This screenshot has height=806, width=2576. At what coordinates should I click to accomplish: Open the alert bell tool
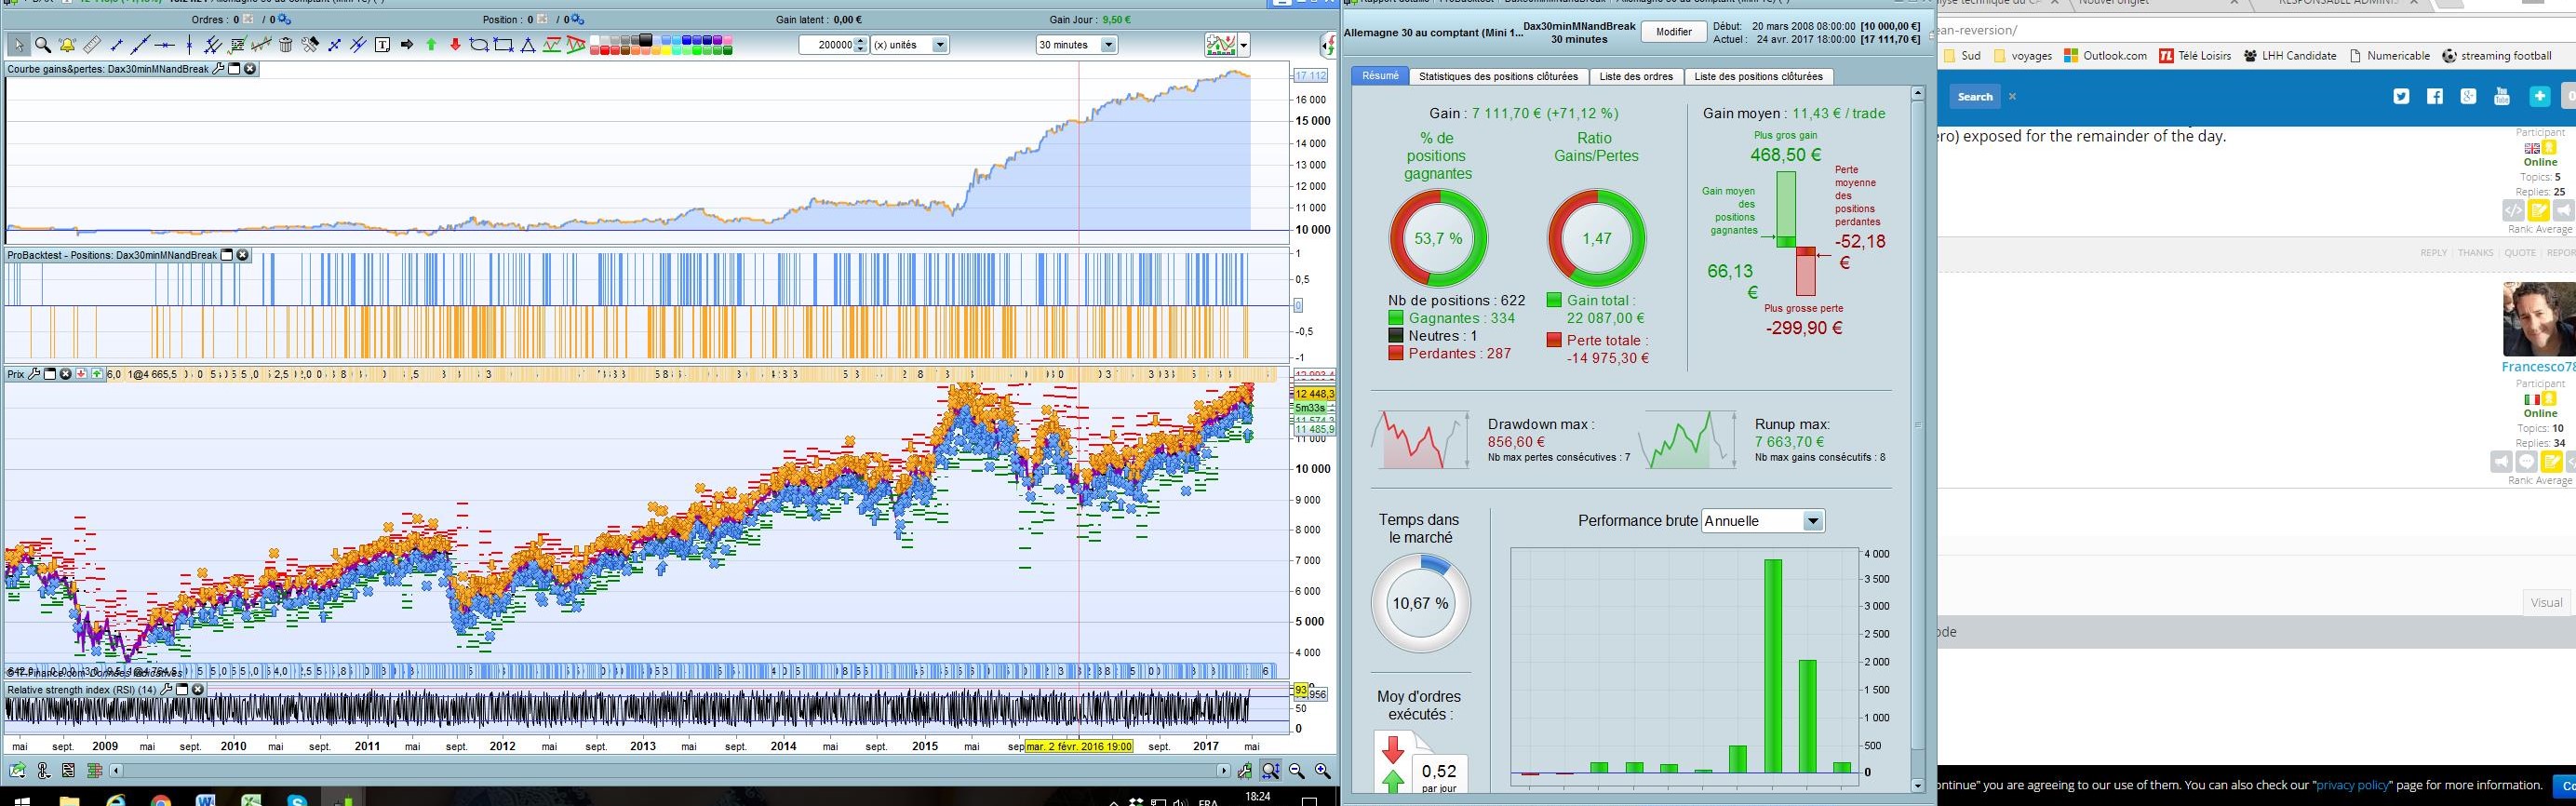point(67,45)
